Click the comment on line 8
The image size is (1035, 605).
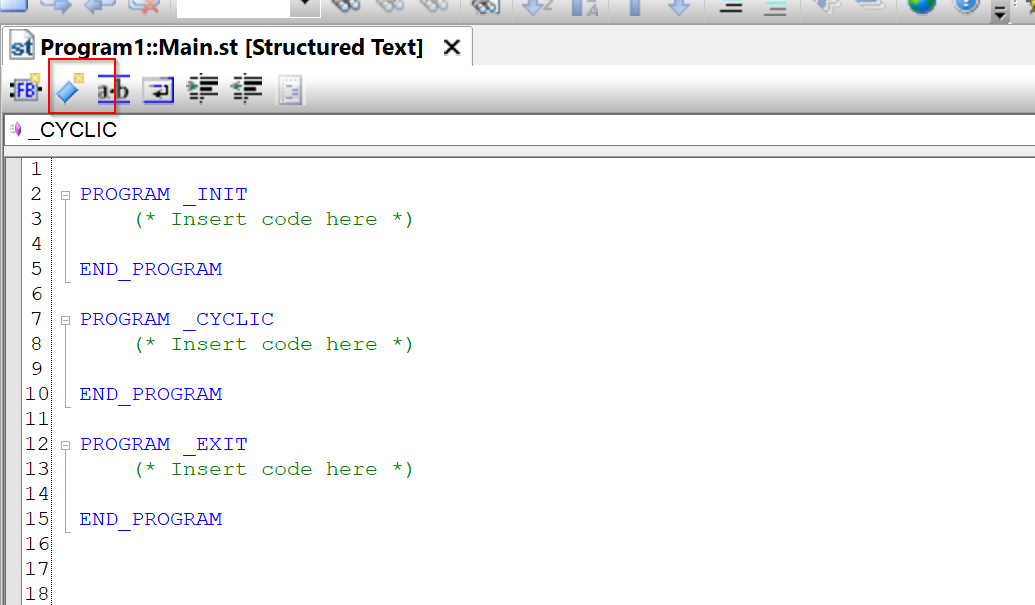coord(274,344)
